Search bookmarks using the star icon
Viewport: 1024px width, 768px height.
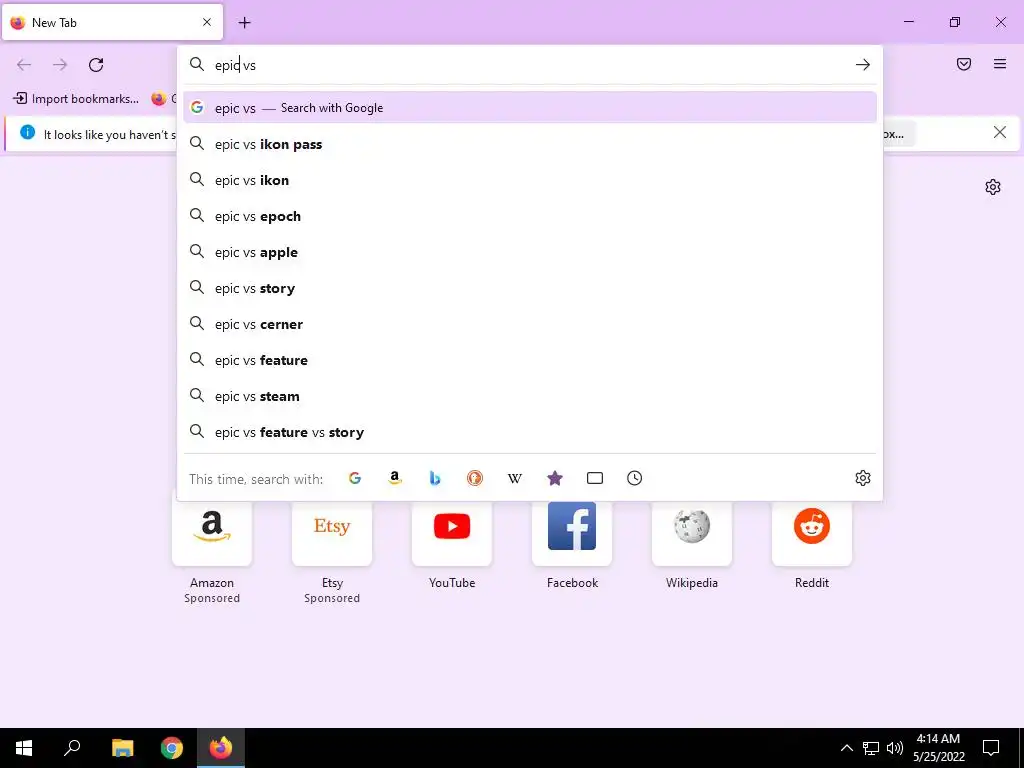click(x=554, y=478)
